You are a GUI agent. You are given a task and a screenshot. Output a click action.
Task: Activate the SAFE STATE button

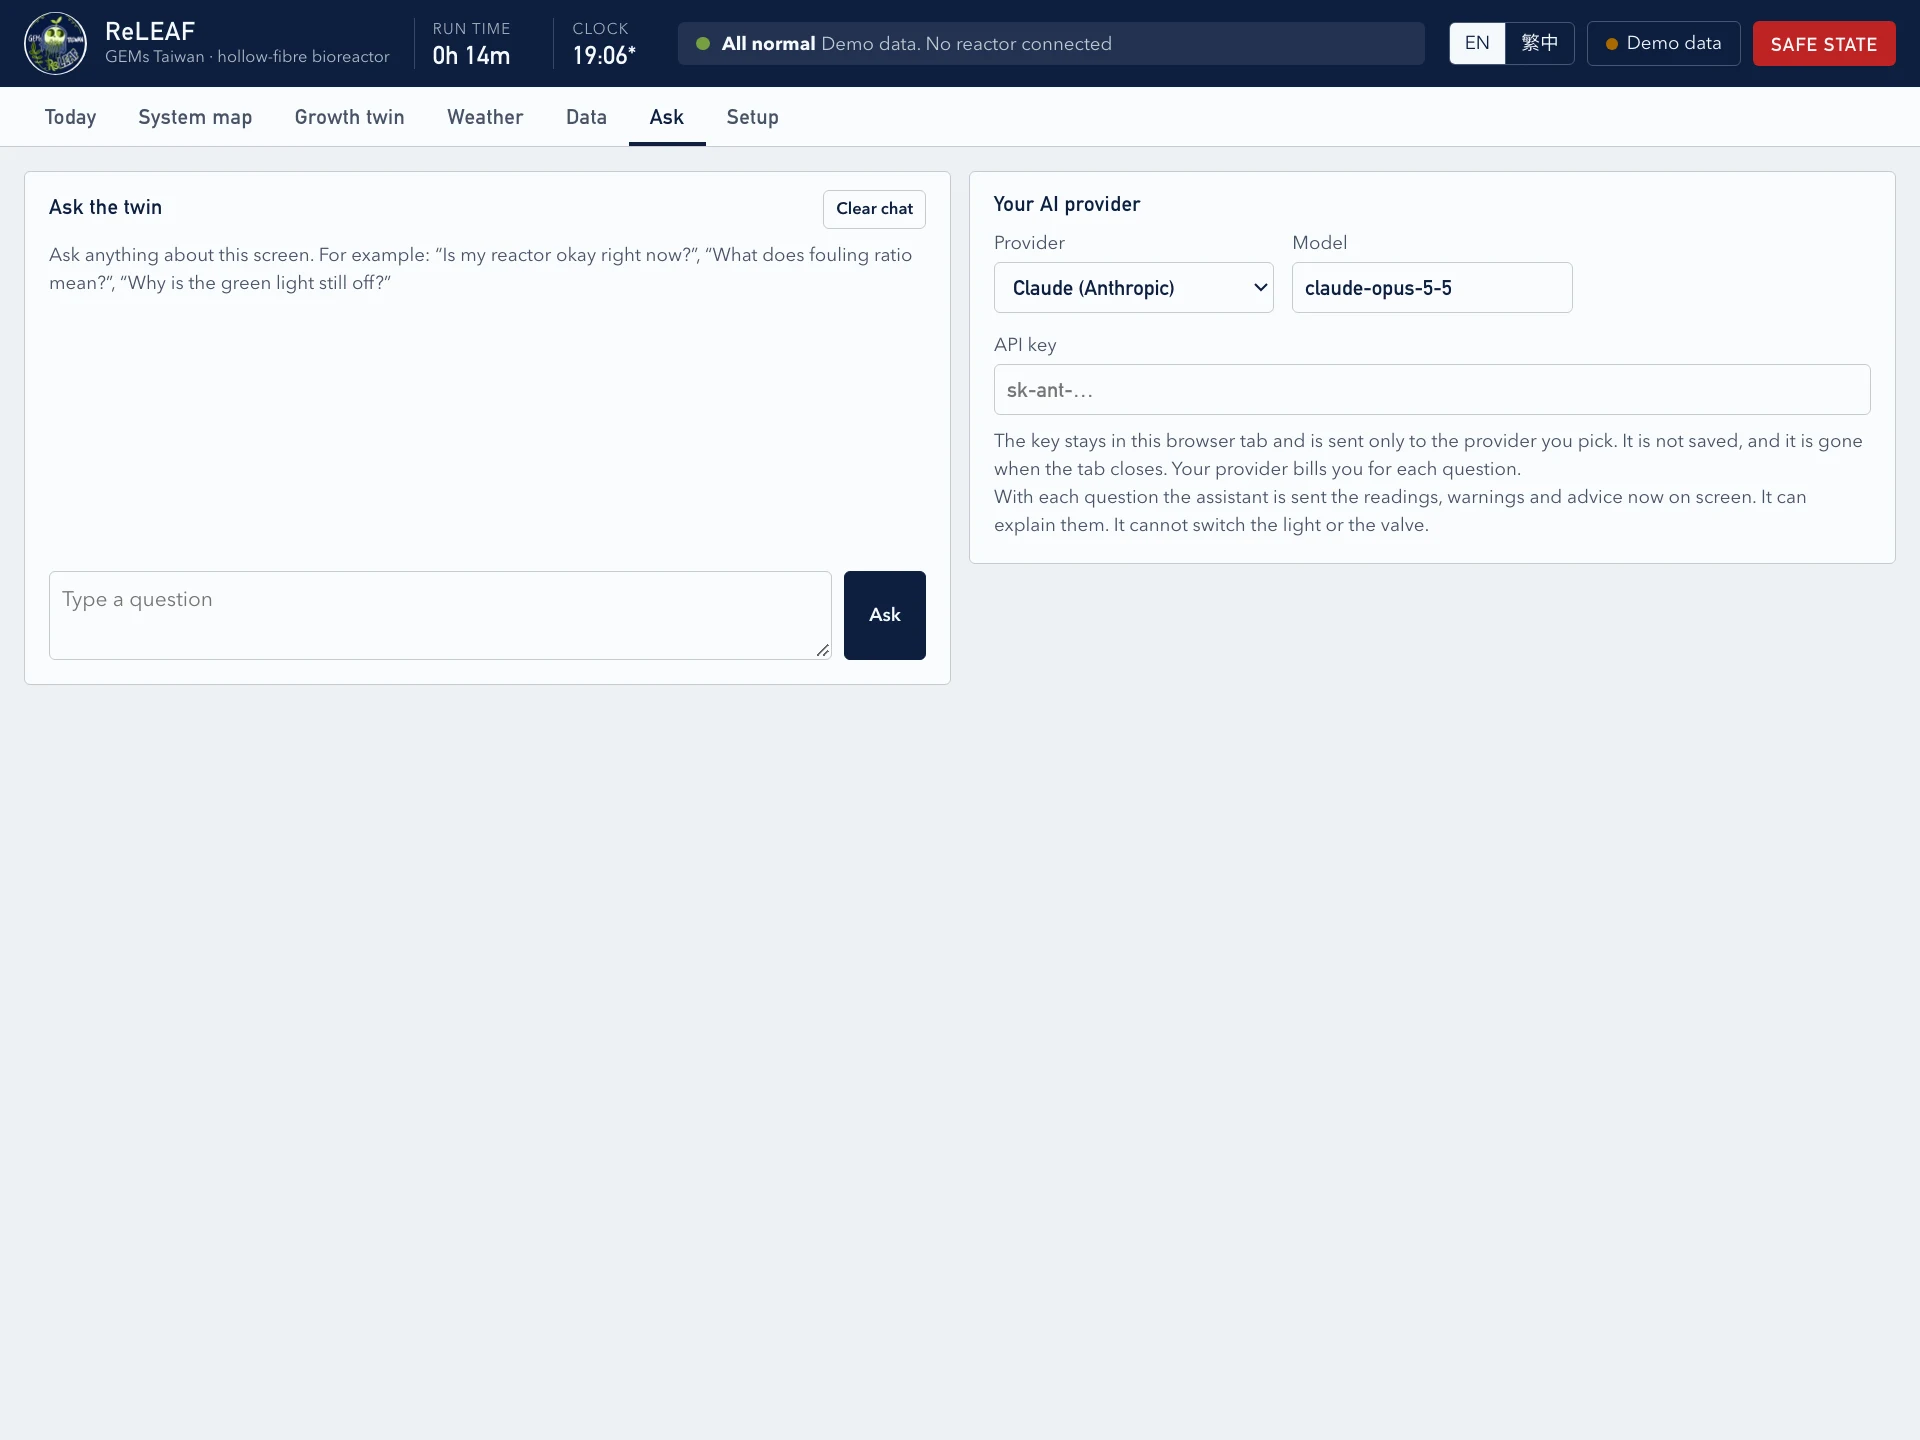coord(1823,43)
